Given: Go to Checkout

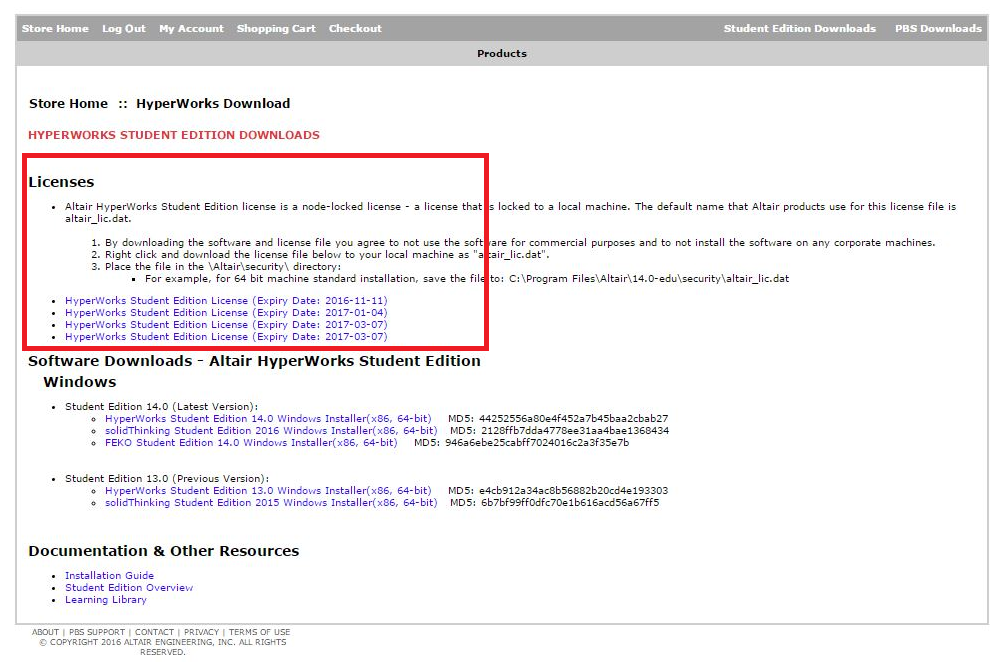Looking at the screenshot, I should pos(355,29).
